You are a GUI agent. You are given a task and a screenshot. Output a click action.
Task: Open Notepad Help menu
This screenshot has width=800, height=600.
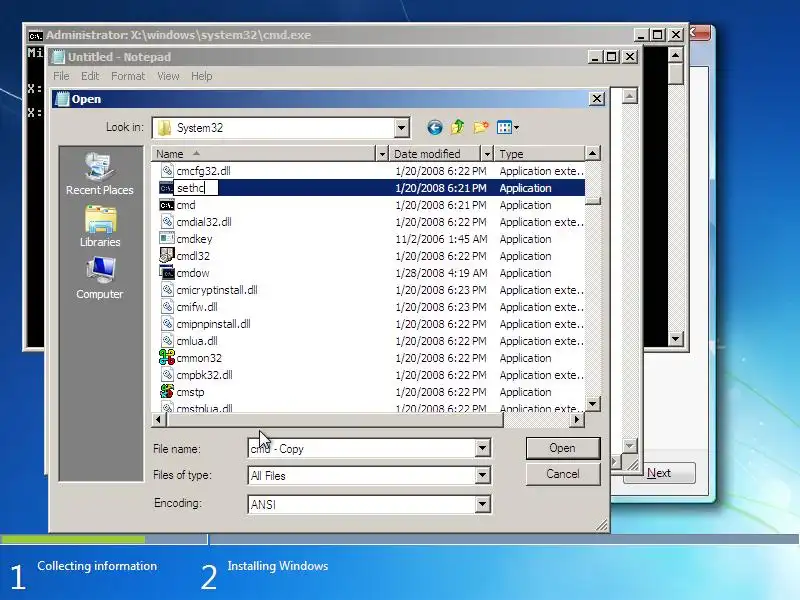(202, 76)
